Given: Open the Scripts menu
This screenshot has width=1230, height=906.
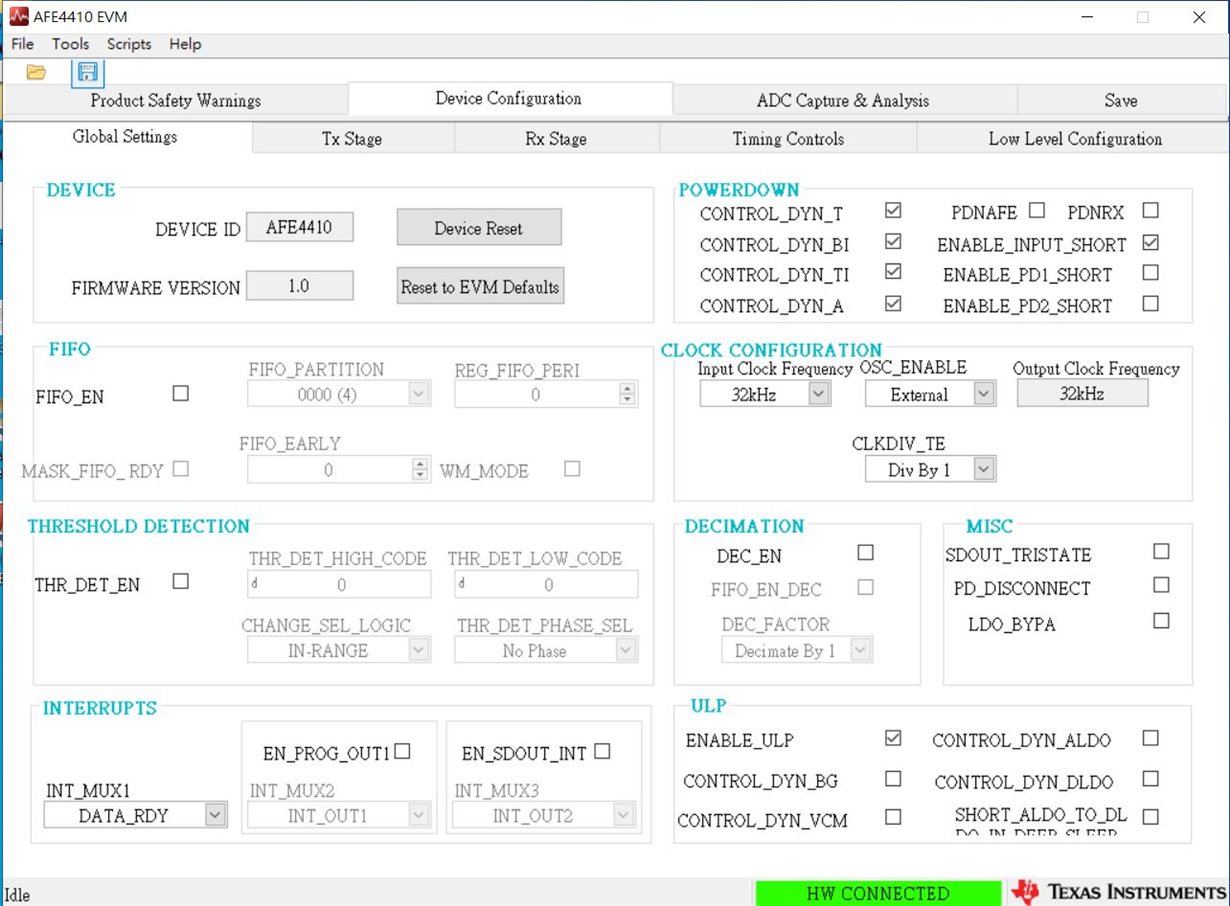Looking at the screenshot, I should 129,44.
